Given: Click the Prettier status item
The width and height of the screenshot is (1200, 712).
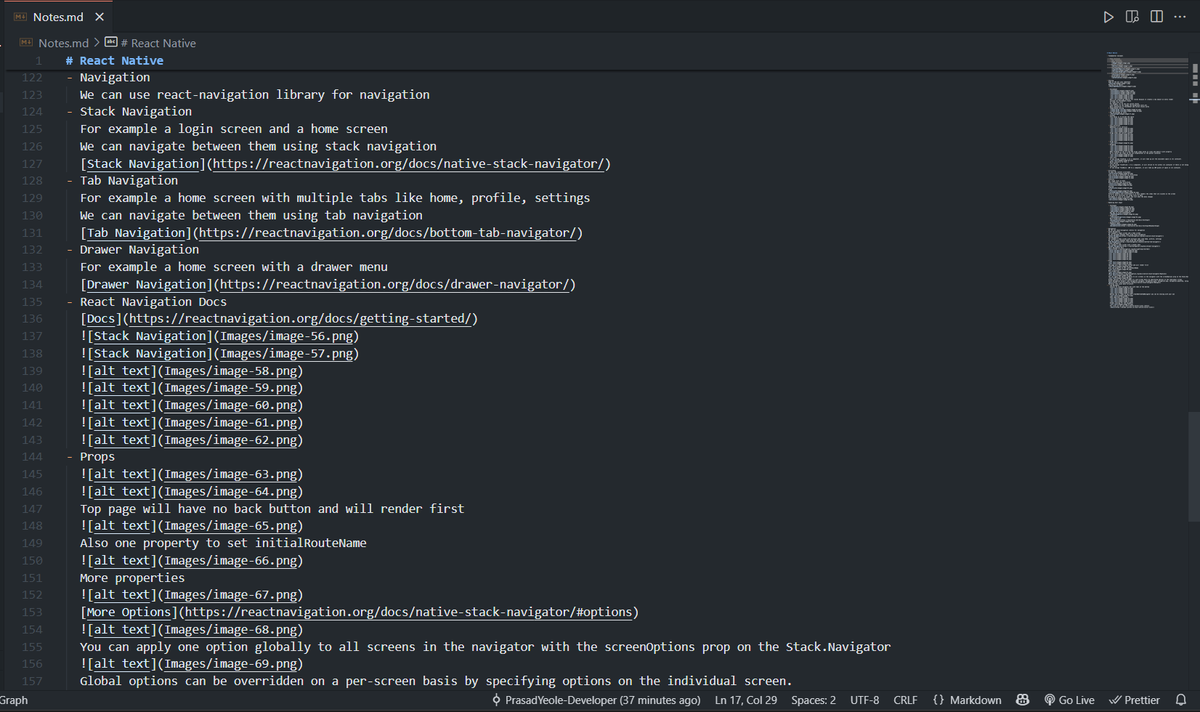Looking at the screenshot, I should [x=1134, y=700].
